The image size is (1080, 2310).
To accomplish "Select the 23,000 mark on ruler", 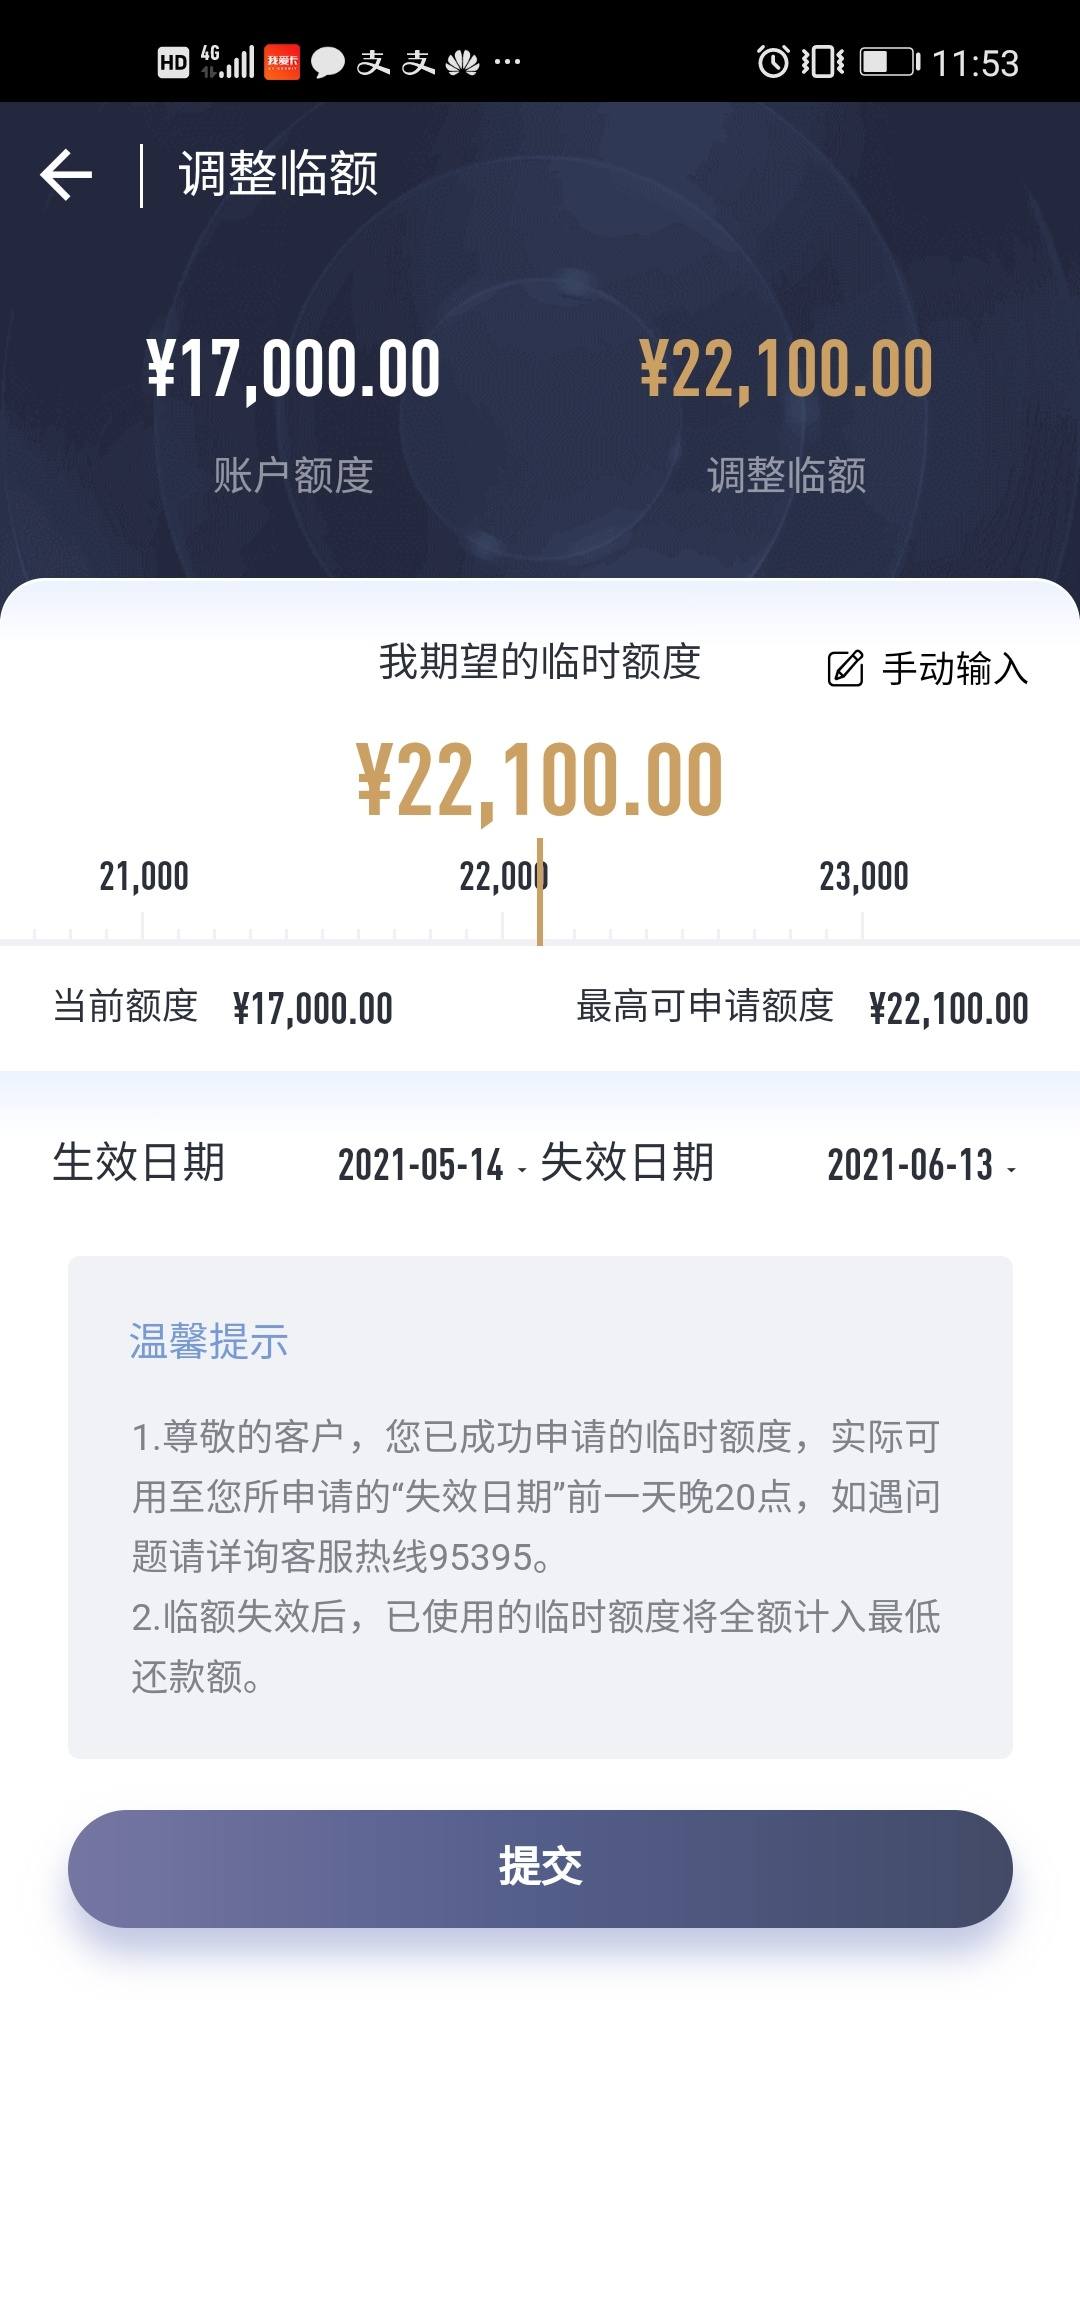I will [864, 877].
